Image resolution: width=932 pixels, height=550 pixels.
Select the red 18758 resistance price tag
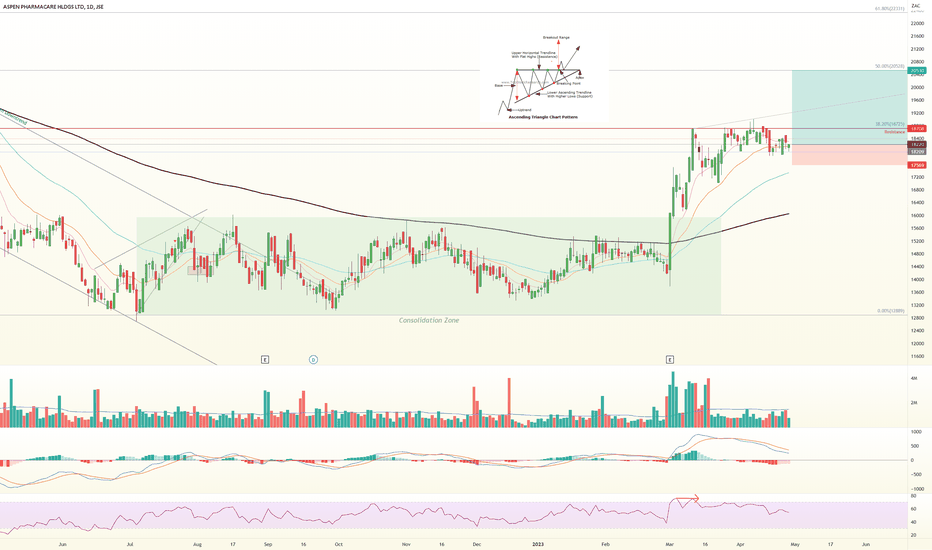(917, 129)
